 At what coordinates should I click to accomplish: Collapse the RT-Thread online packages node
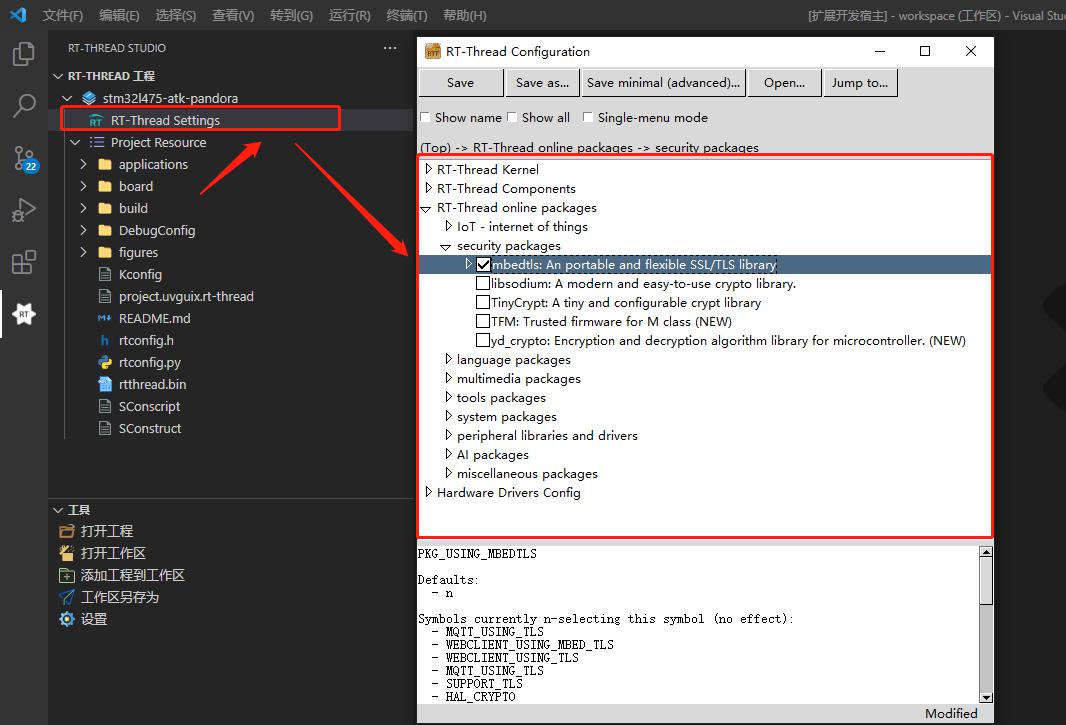pos(426,209)
